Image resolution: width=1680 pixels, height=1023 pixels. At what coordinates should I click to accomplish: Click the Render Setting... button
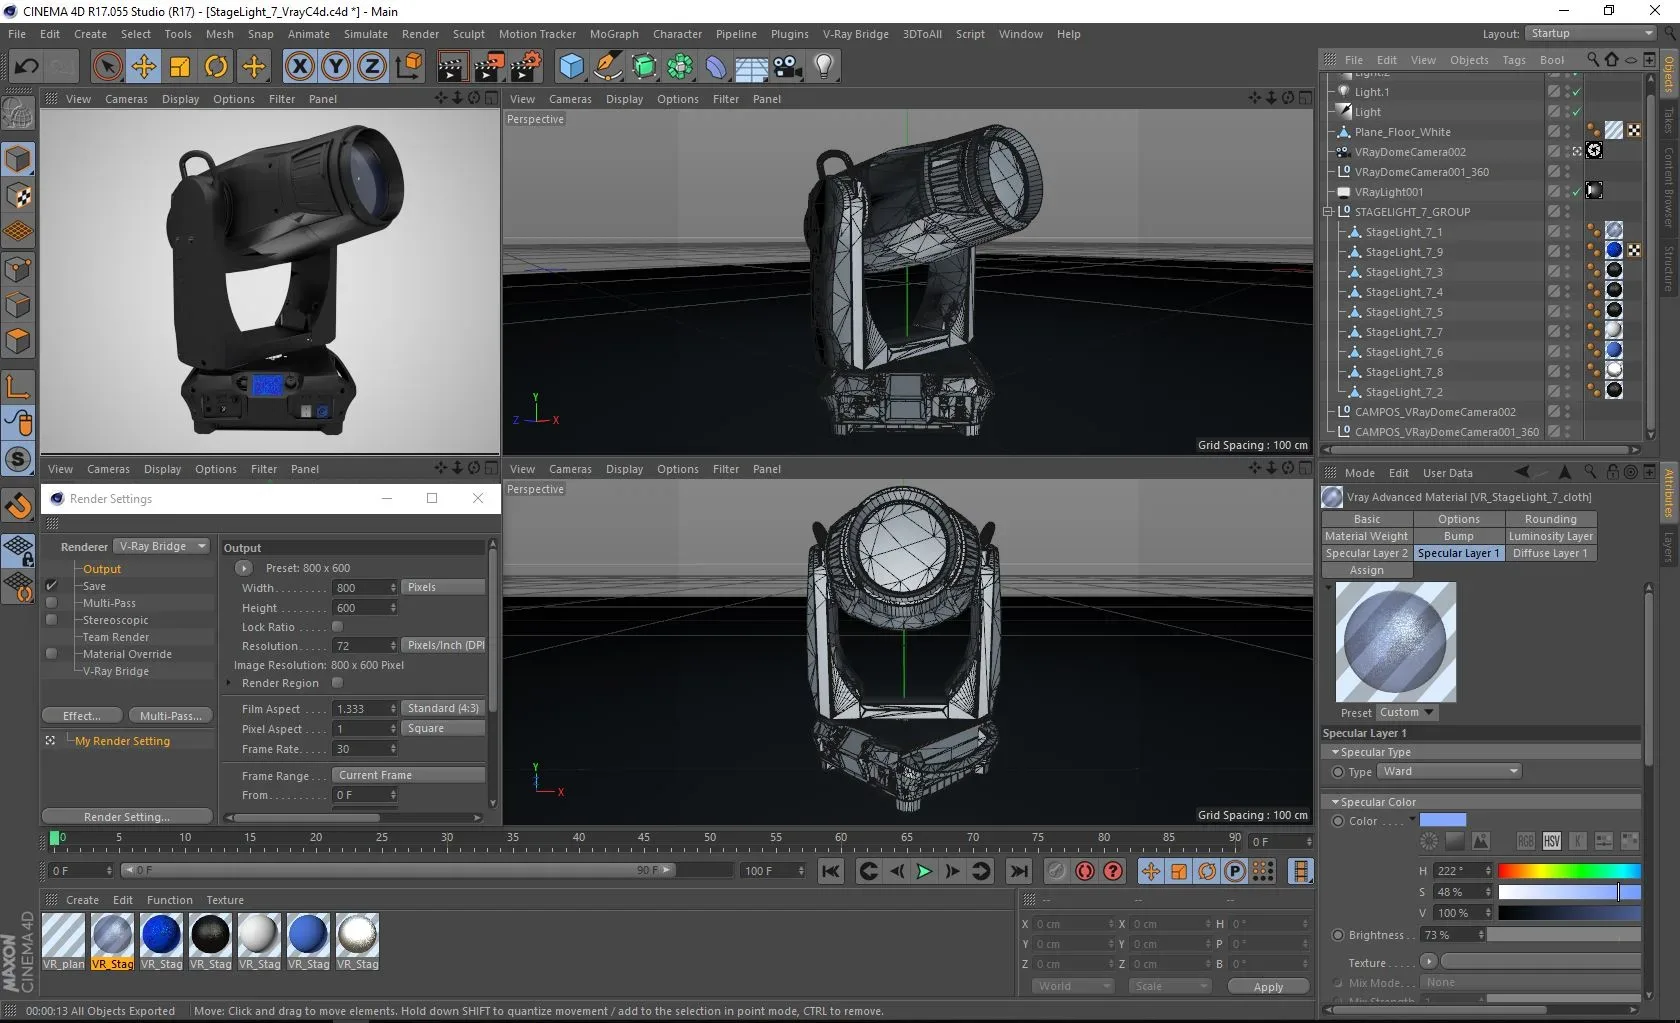[127, 817]
